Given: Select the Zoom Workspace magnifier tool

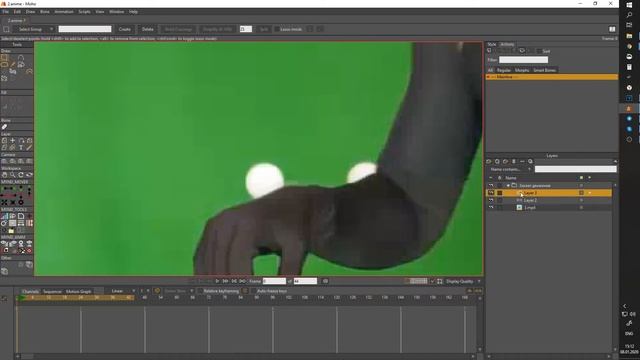Looking at the screenshot, I should coord(13,175).
